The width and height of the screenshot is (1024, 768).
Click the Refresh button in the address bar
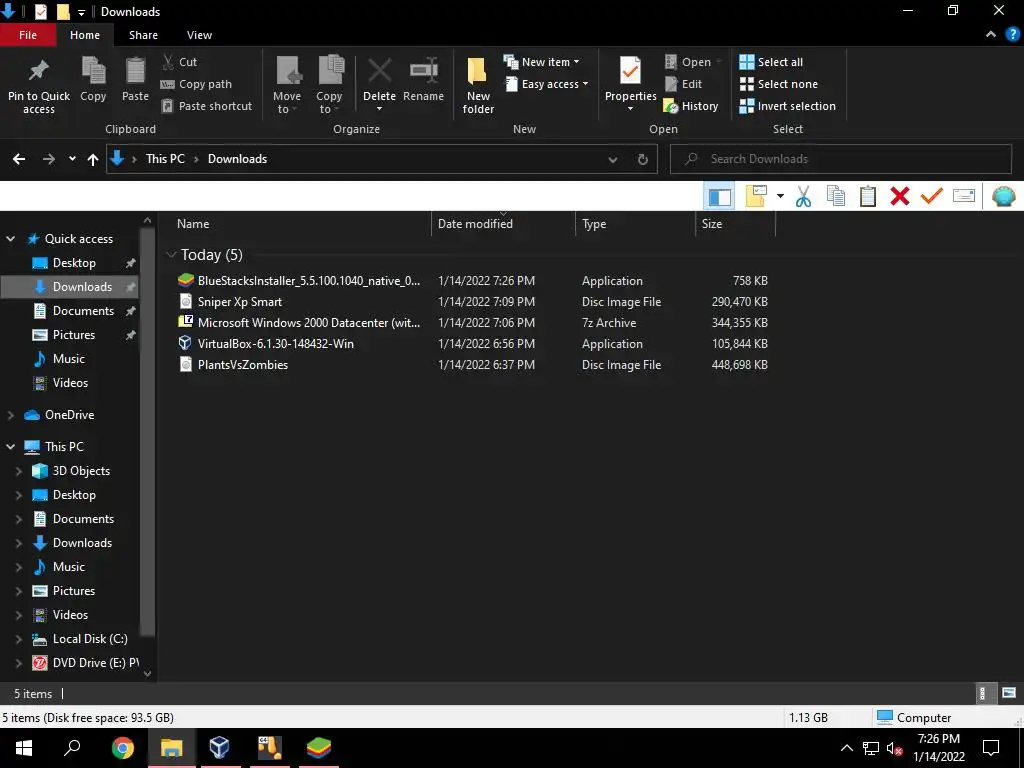(x=643, y=159)
